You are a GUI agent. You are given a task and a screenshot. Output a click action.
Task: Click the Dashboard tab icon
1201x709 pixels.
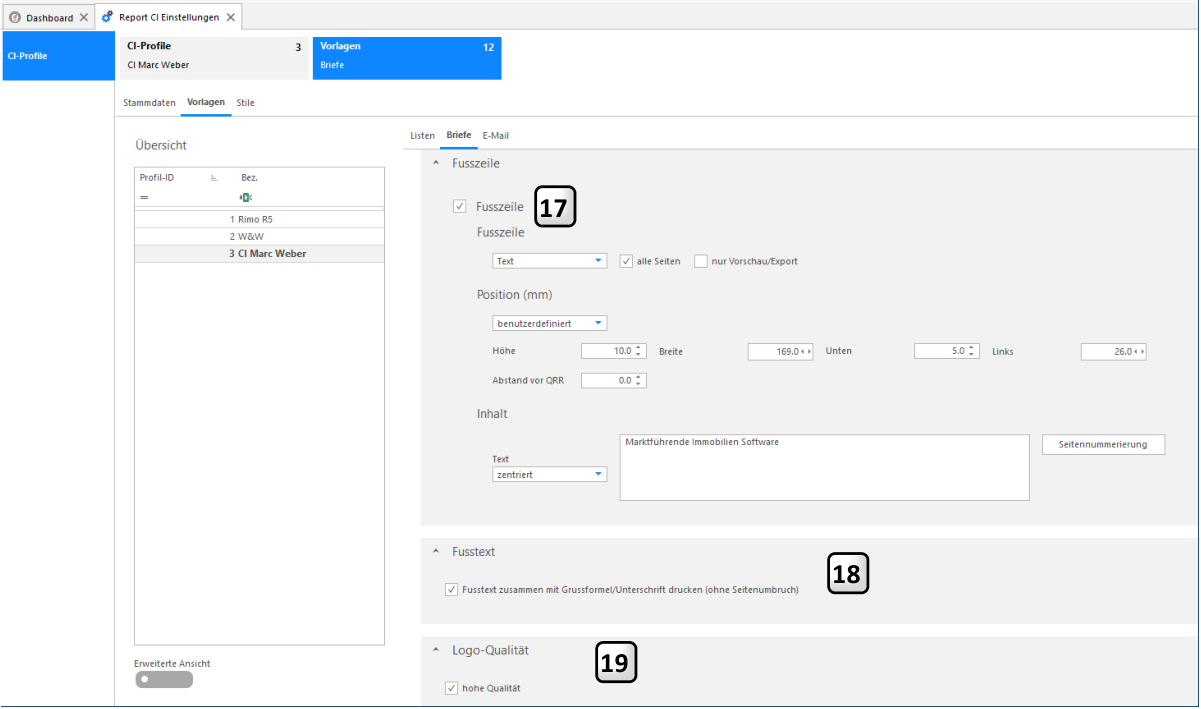(x=15, y=18)
